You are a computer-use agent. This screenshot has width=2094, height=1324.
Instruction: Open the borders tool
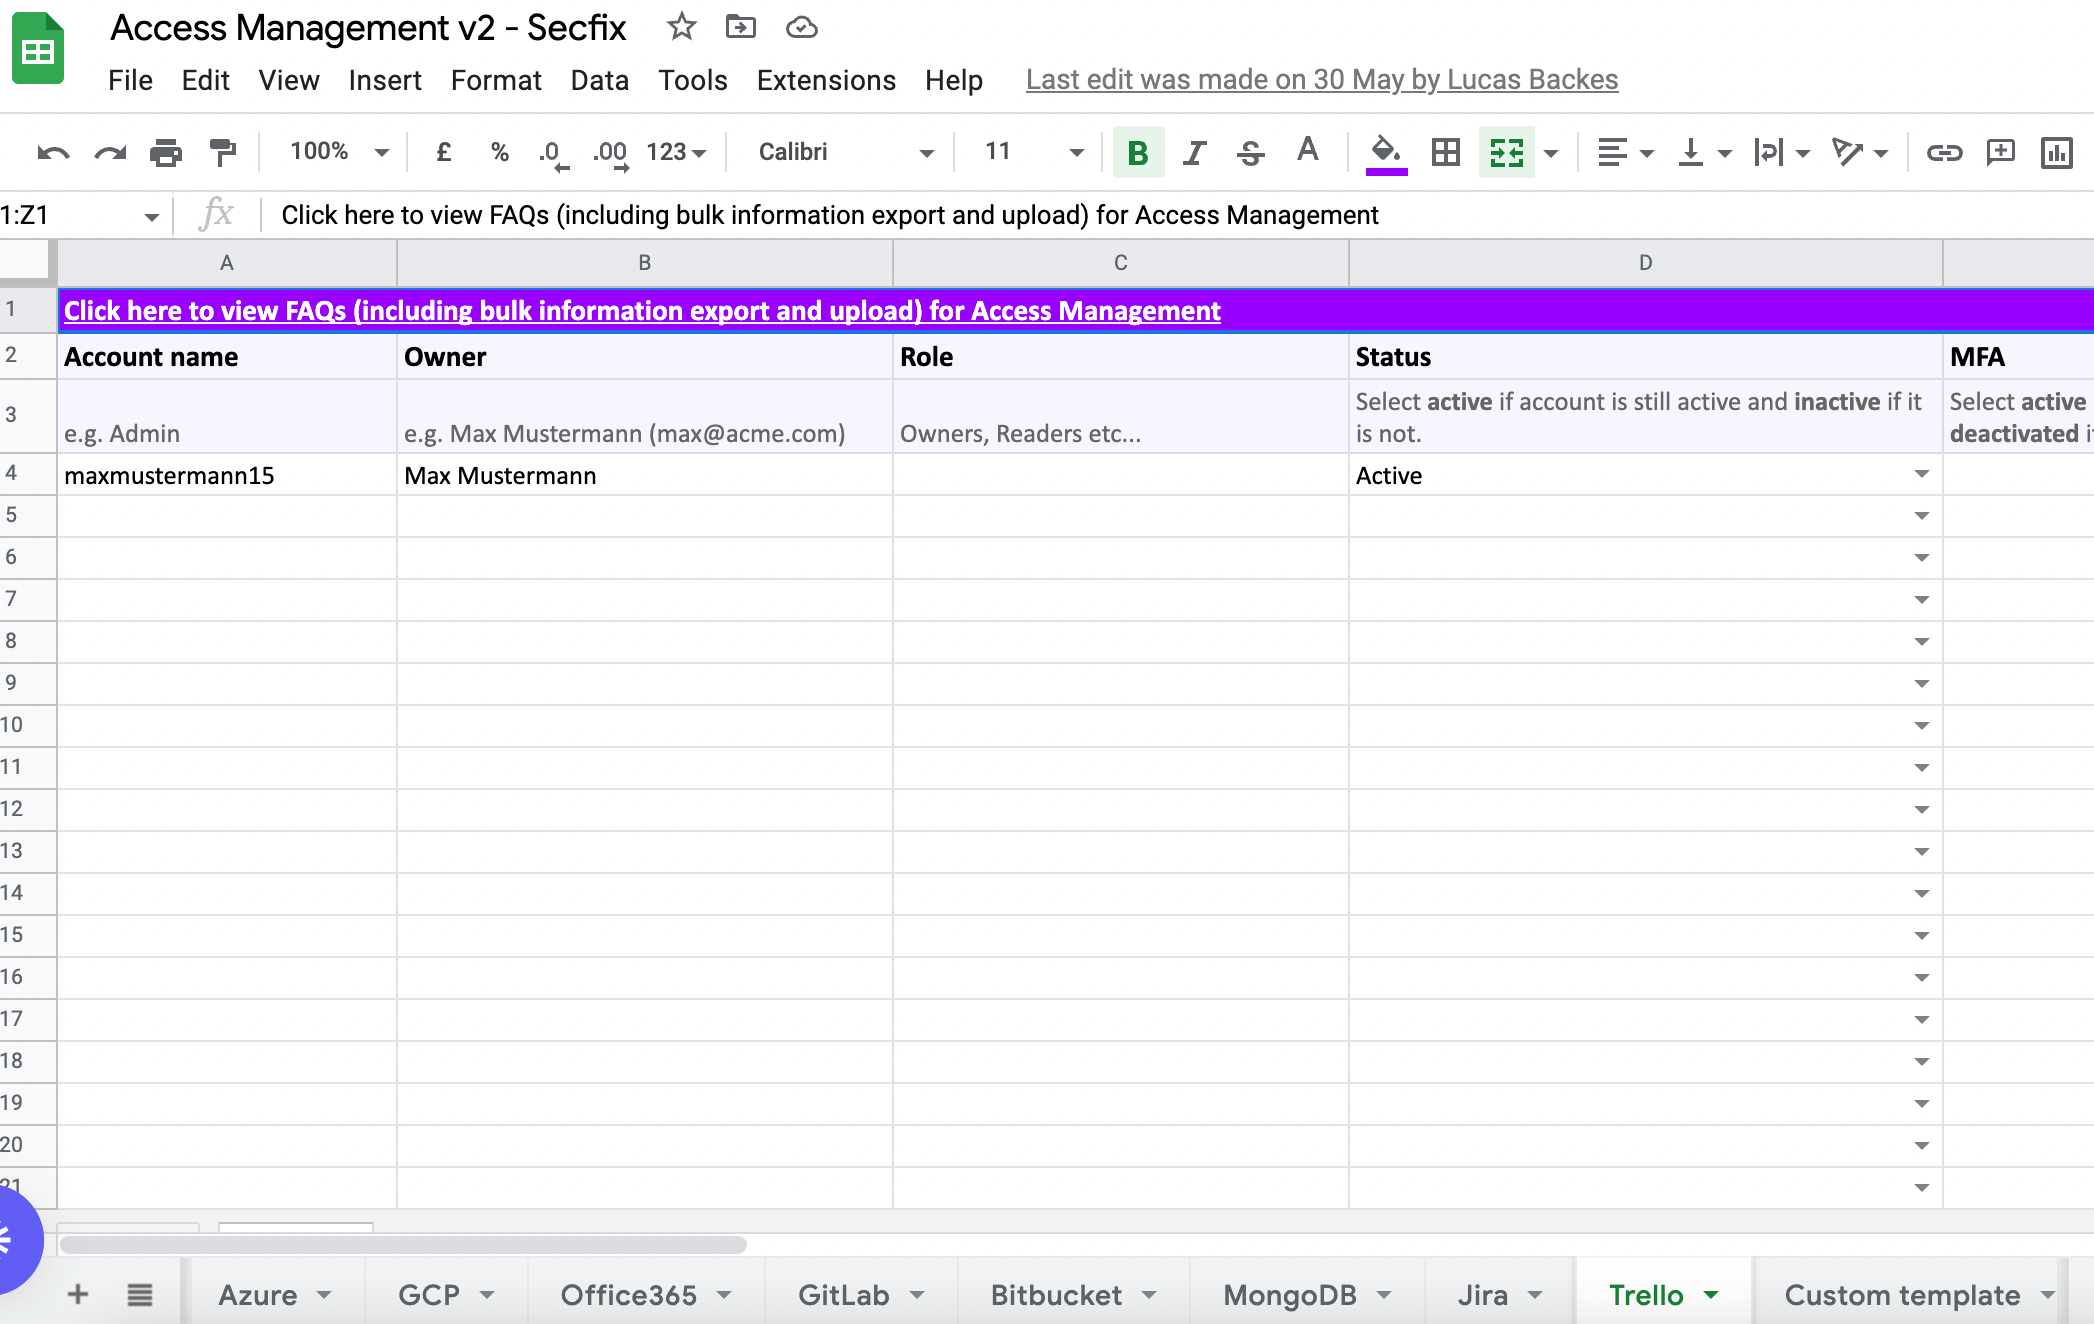[x=1446, y=152]
